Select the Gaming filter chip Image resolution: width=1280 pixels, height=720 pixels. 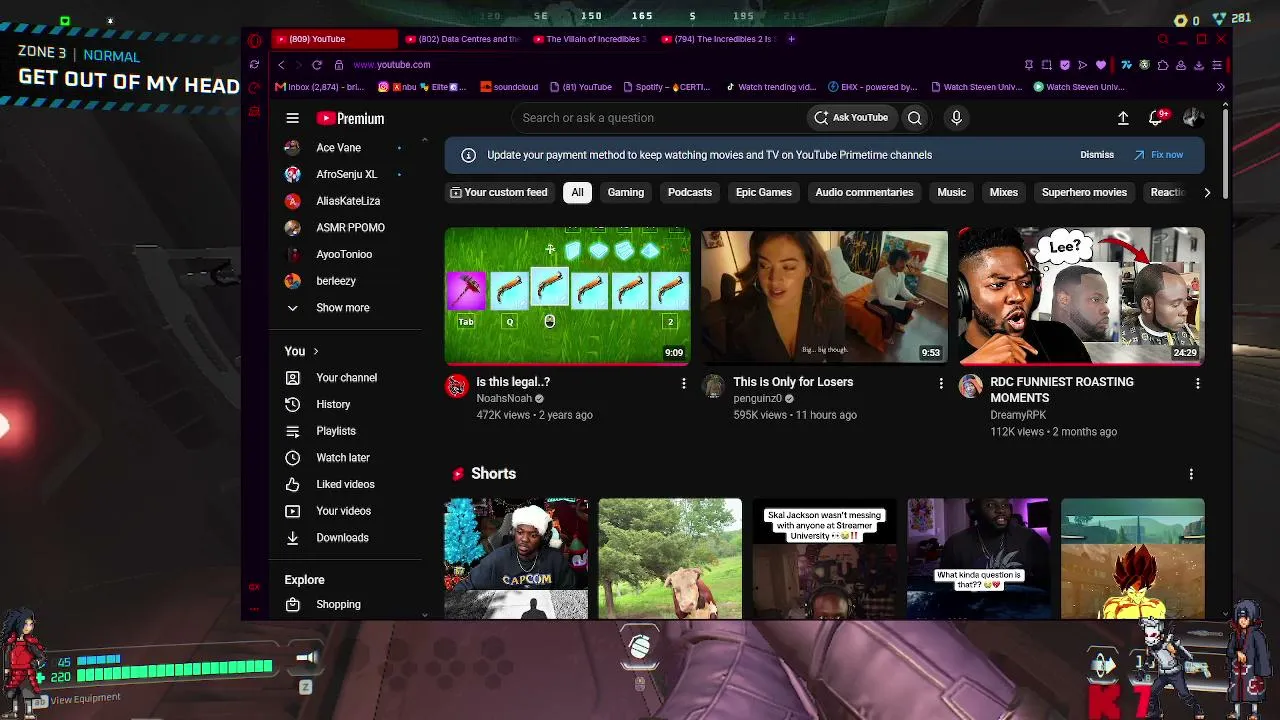tap(626, 192)
